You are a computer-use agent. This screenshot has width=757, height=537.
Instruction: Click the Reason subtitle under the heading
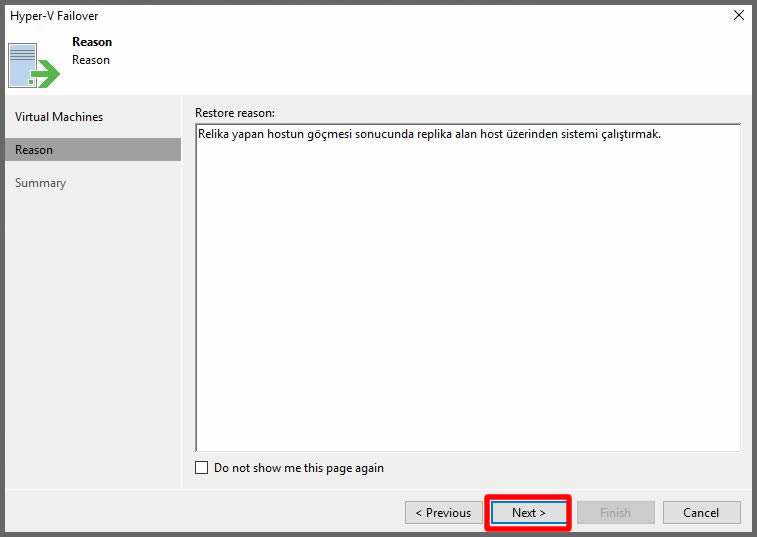(x=91, y=60)
